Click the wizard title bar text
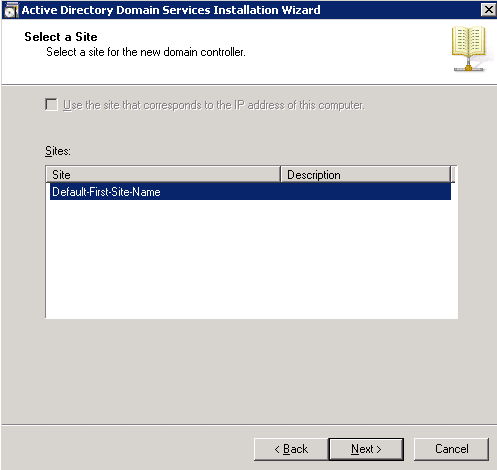This screenshot has width=497, height=470. click(x=171, y=10)
